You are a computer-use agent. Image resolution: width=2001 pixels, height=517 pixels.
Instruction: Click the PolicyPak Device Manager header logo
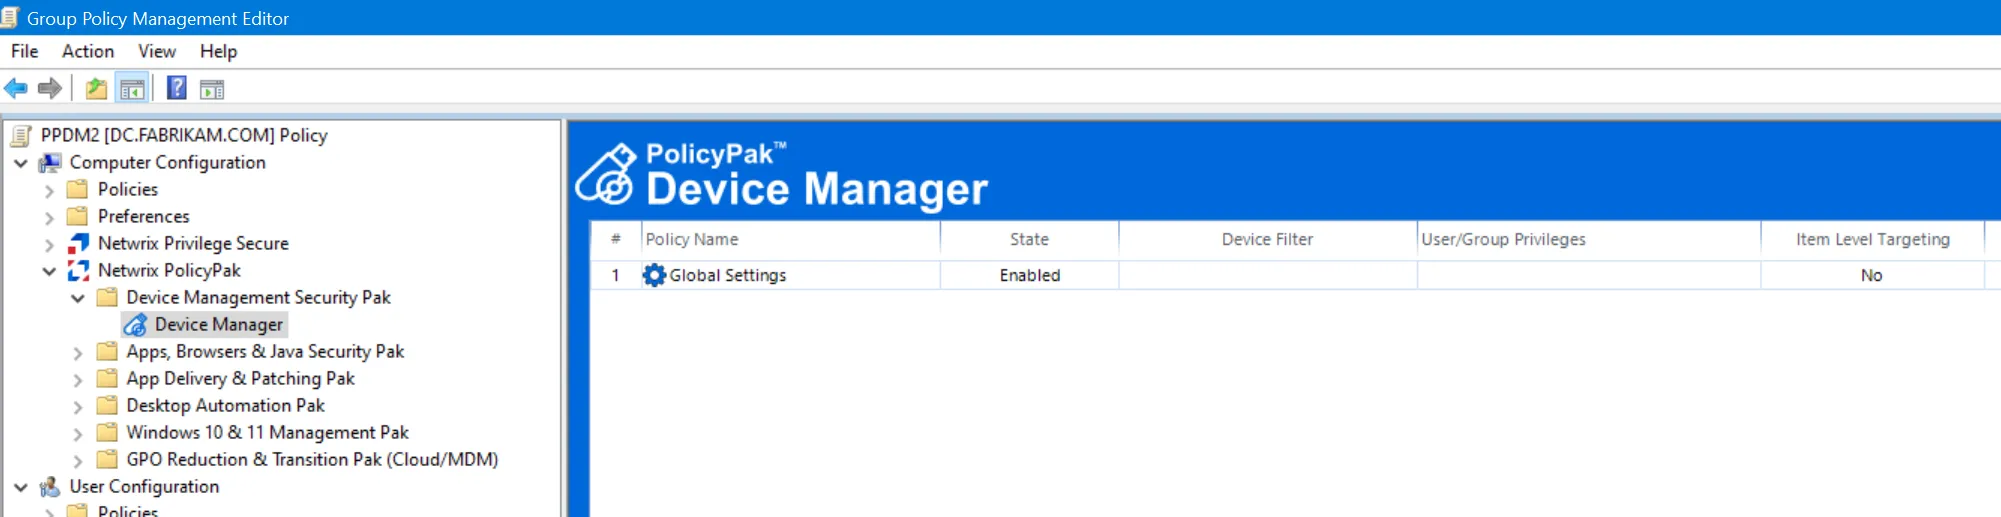[x=606, y=174]
